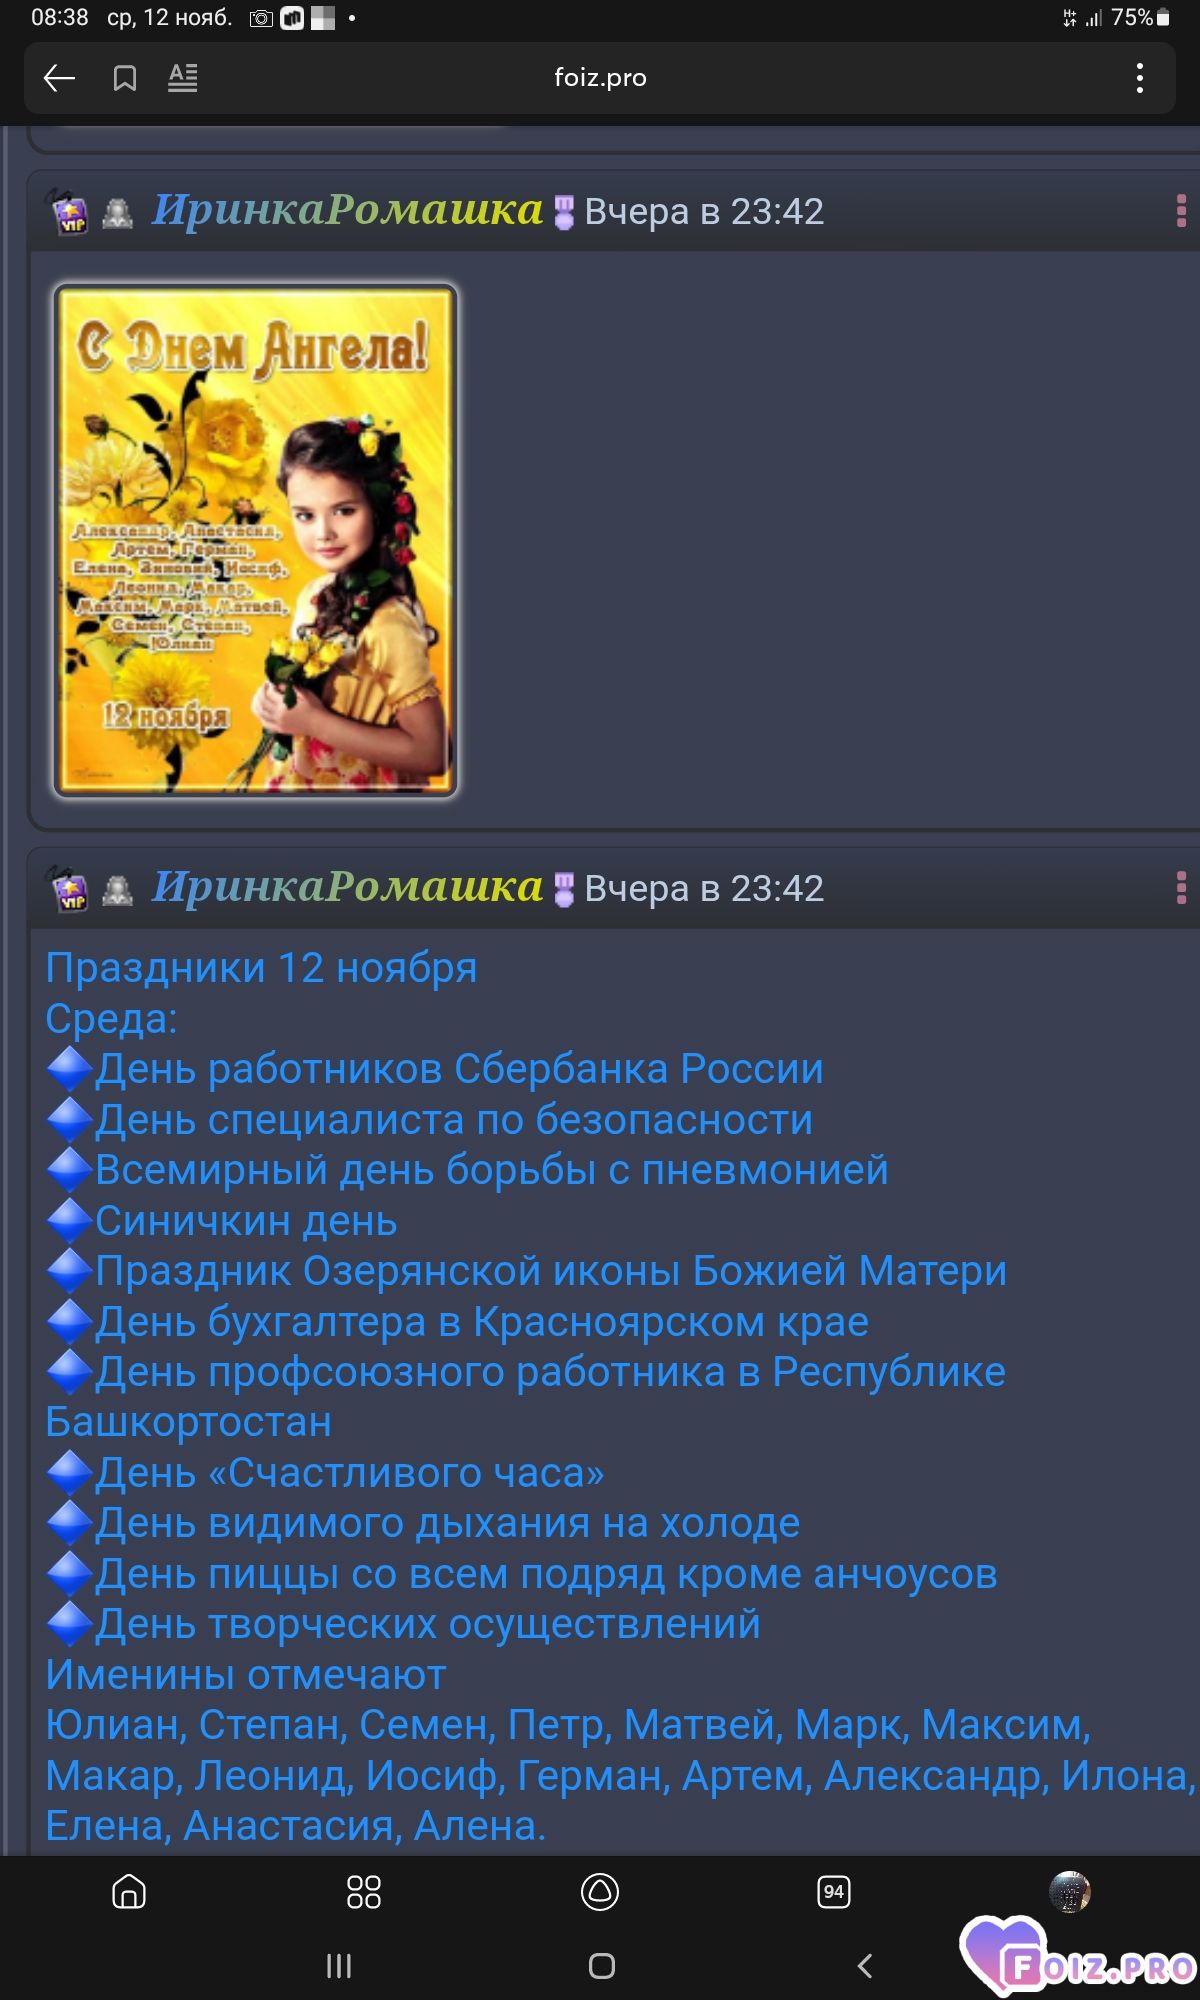1200x2000 pixels.
Task: Tap the VIP avatar badge on second post
Action: coord(69,889)
